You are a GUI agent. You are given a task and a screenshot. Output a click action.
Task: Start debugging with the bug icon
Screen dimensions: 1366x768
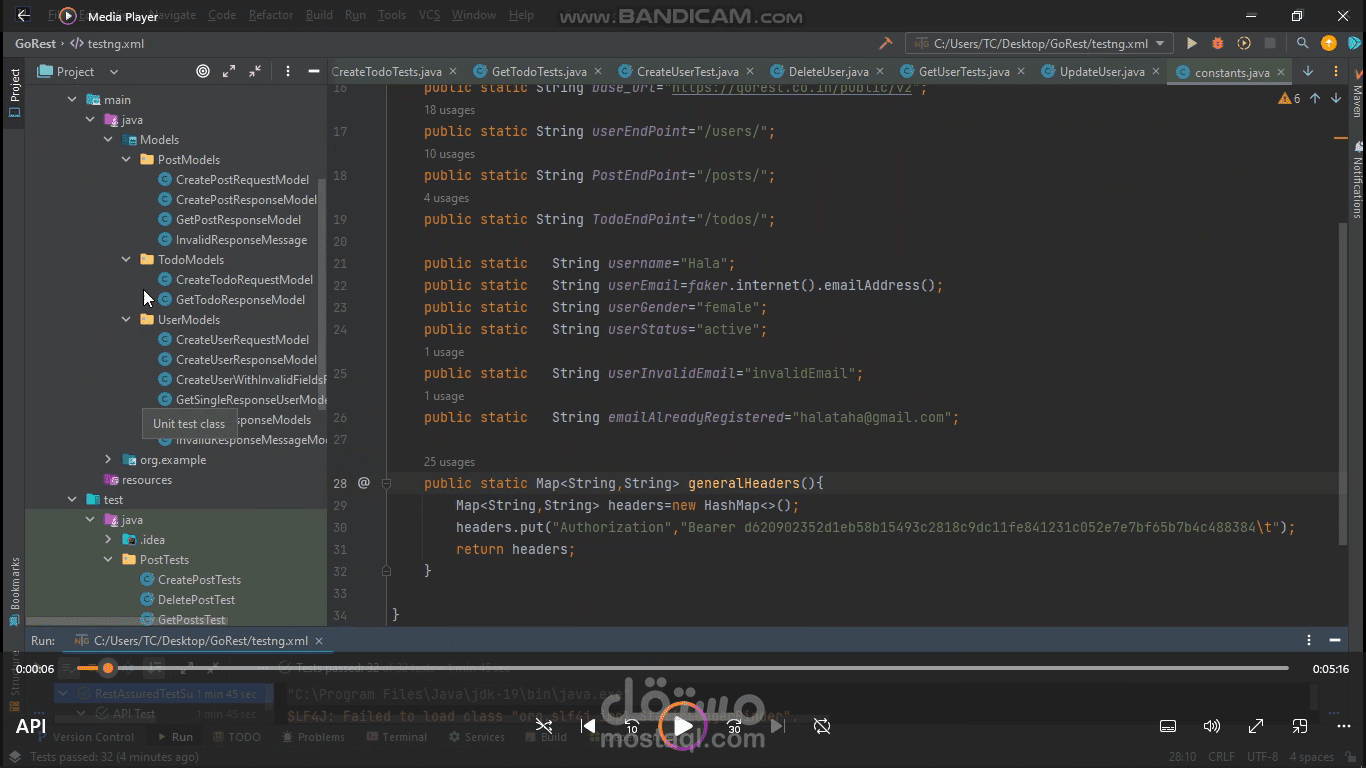(1217, 44)
